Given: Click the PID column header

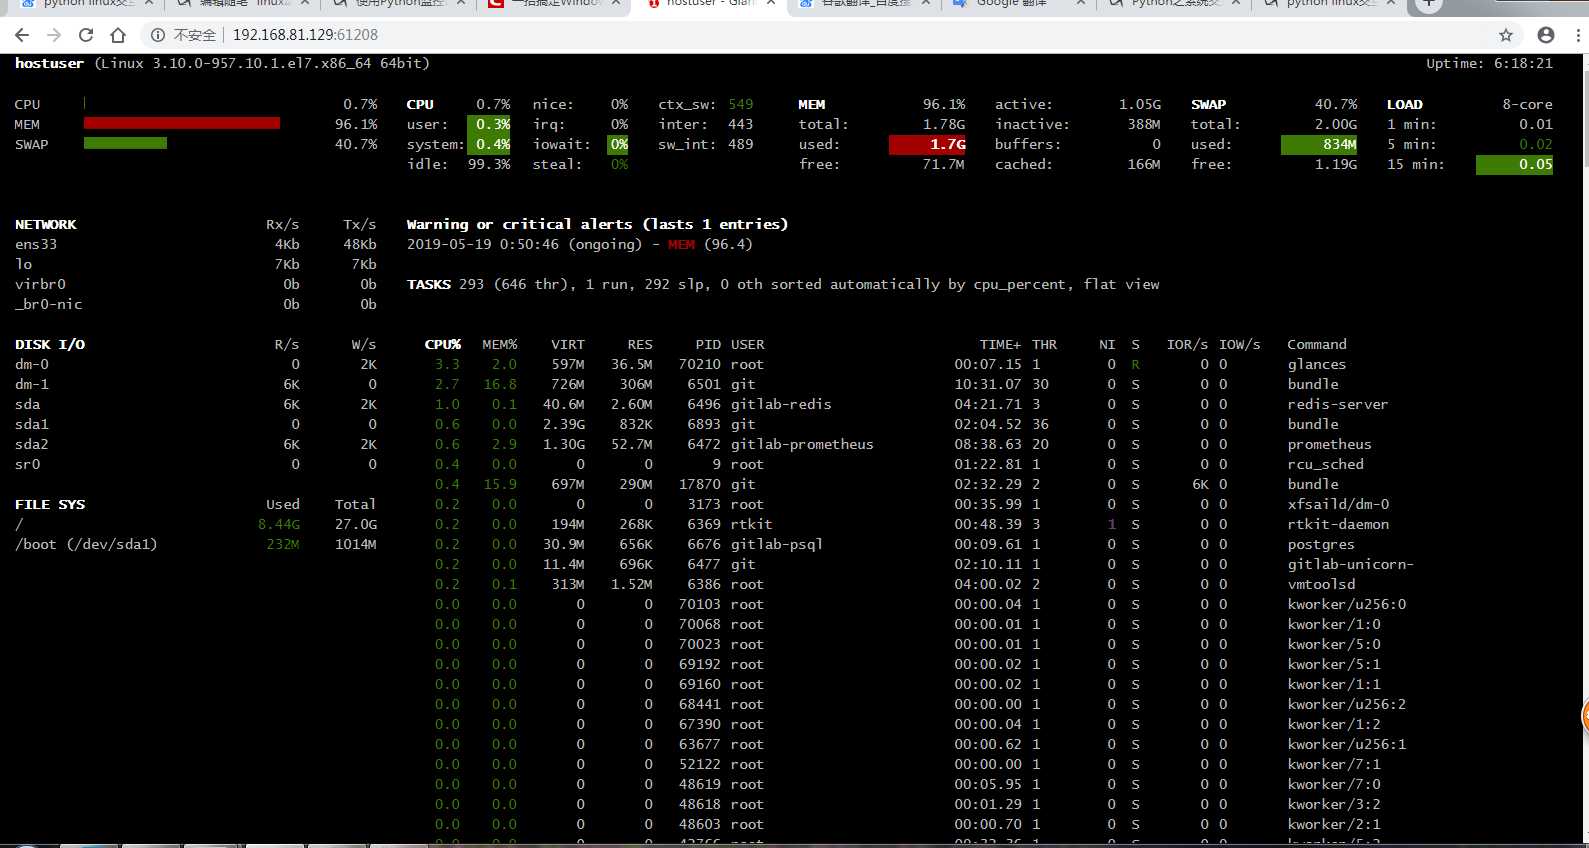Looking at the screenshot, I should pos(708,344).
